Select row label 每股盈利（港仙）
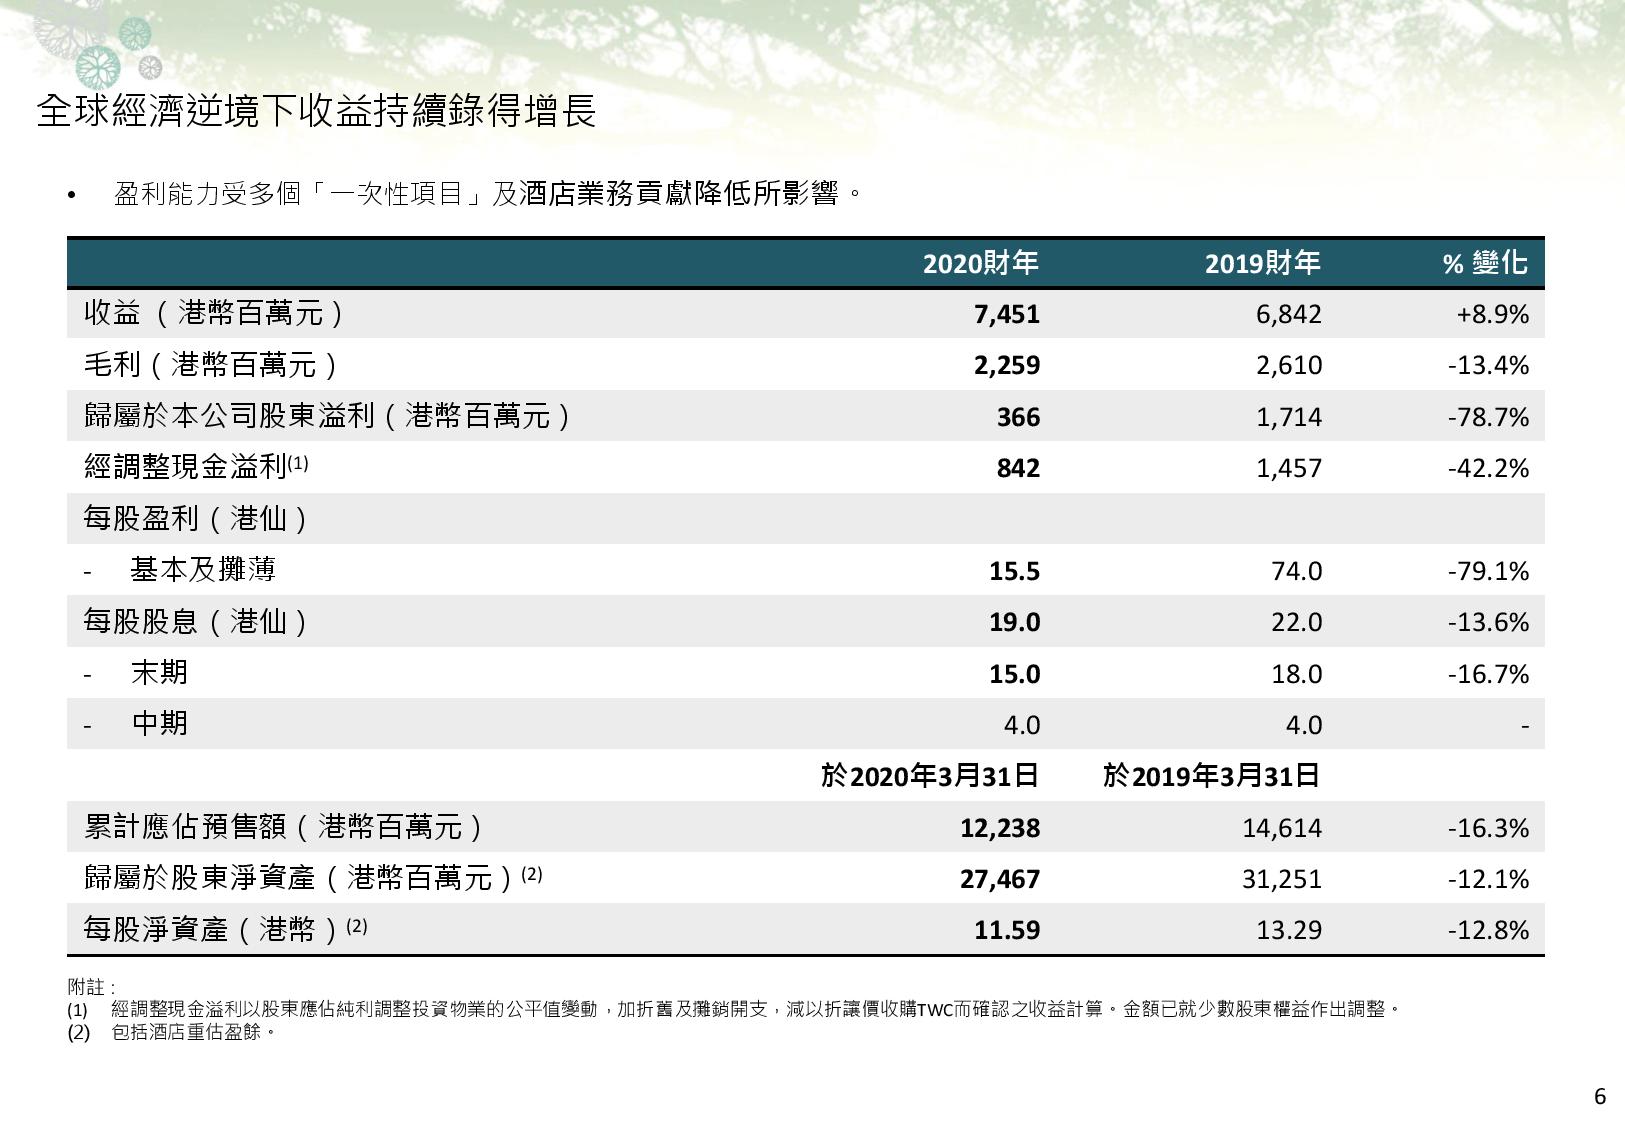The width and height of the screenshot is (1625, 1125). (x=197, y=518)
